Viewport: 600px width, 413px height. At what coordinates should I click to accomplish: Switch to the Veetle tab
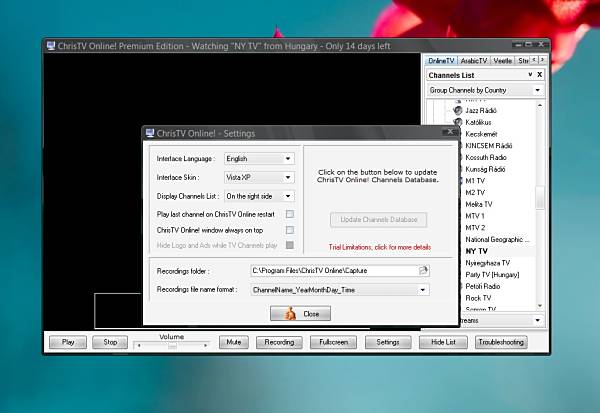coord(502,60)
